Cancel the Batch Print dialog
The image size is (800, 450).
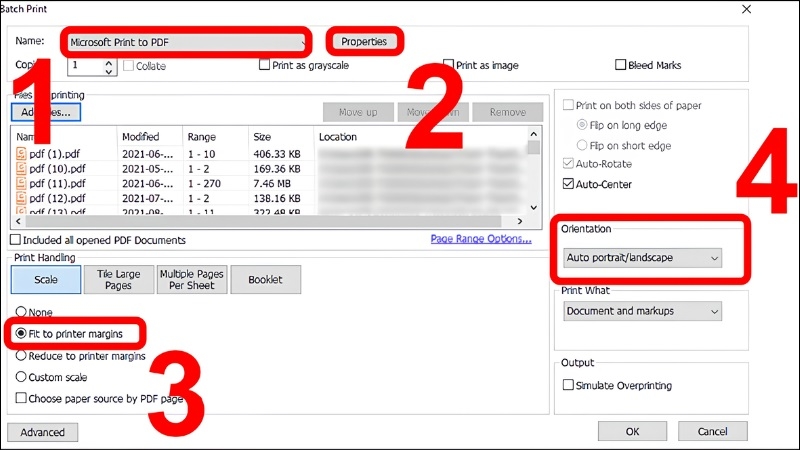(712, 432)
